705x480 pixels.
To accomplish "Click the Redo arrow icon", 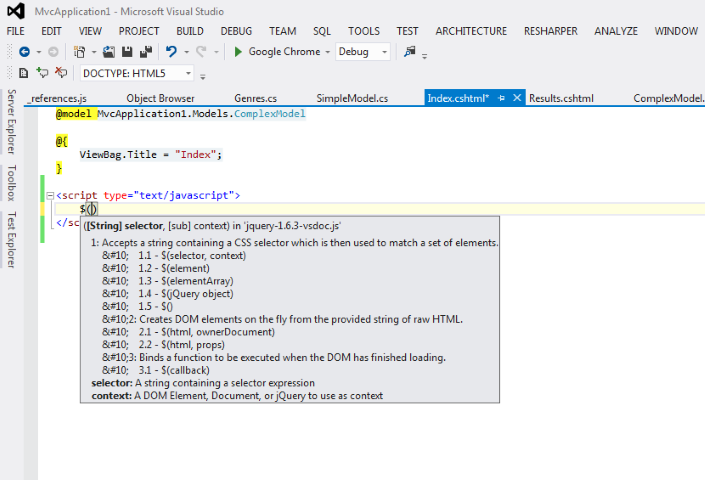I will (201, 52).
